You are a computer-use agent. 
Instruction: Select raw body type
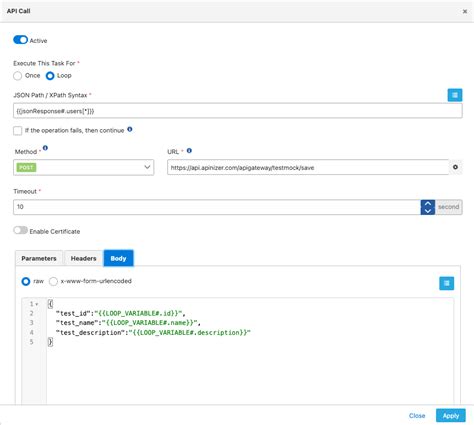[x=26, y=281]
